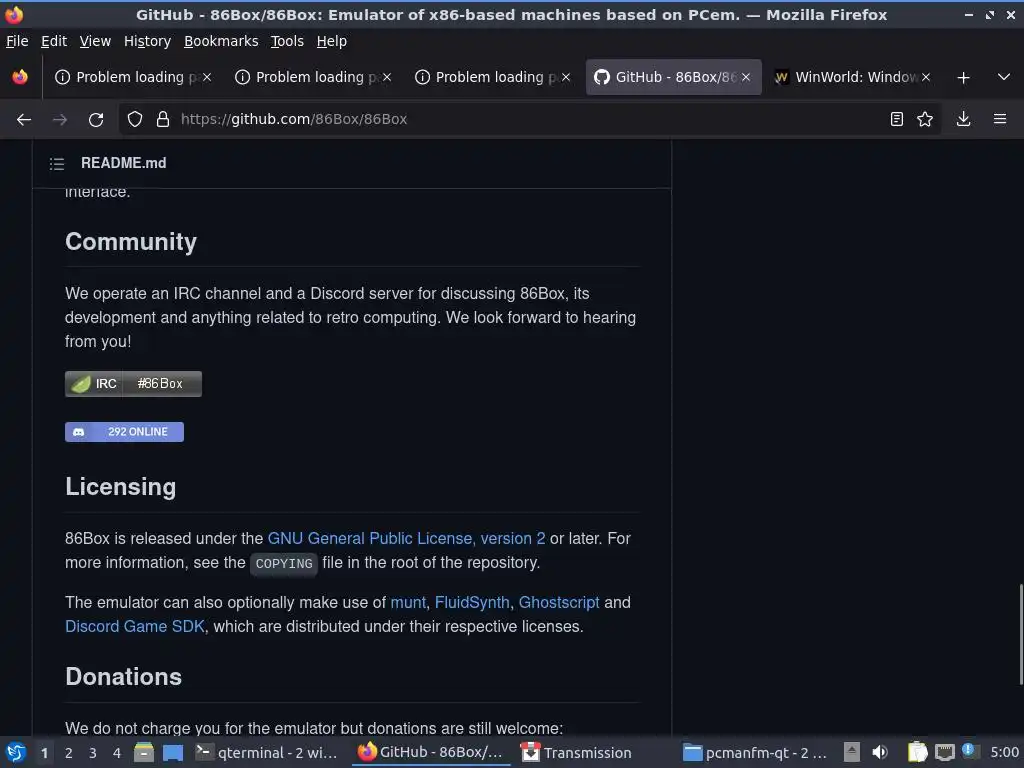Screen dimensions: 1024x768
Task: Click the forward navigation arrow
Action: 60,119
